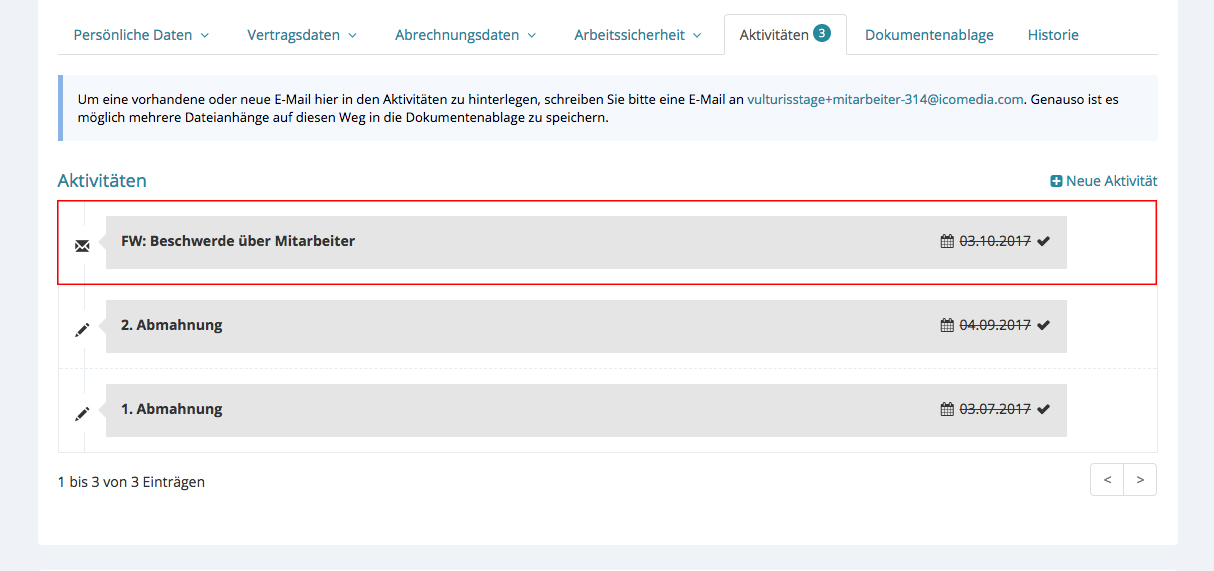Click the pencil icon beside 1. Abmahnung
The height and width of the screenshot is (571, 1214).
tap(82, 413)
